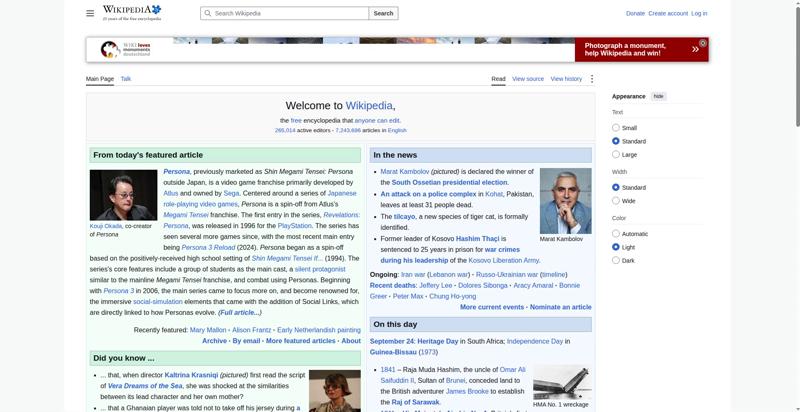
Task: Click the Wikipedia logo
Action: point(132,13)
